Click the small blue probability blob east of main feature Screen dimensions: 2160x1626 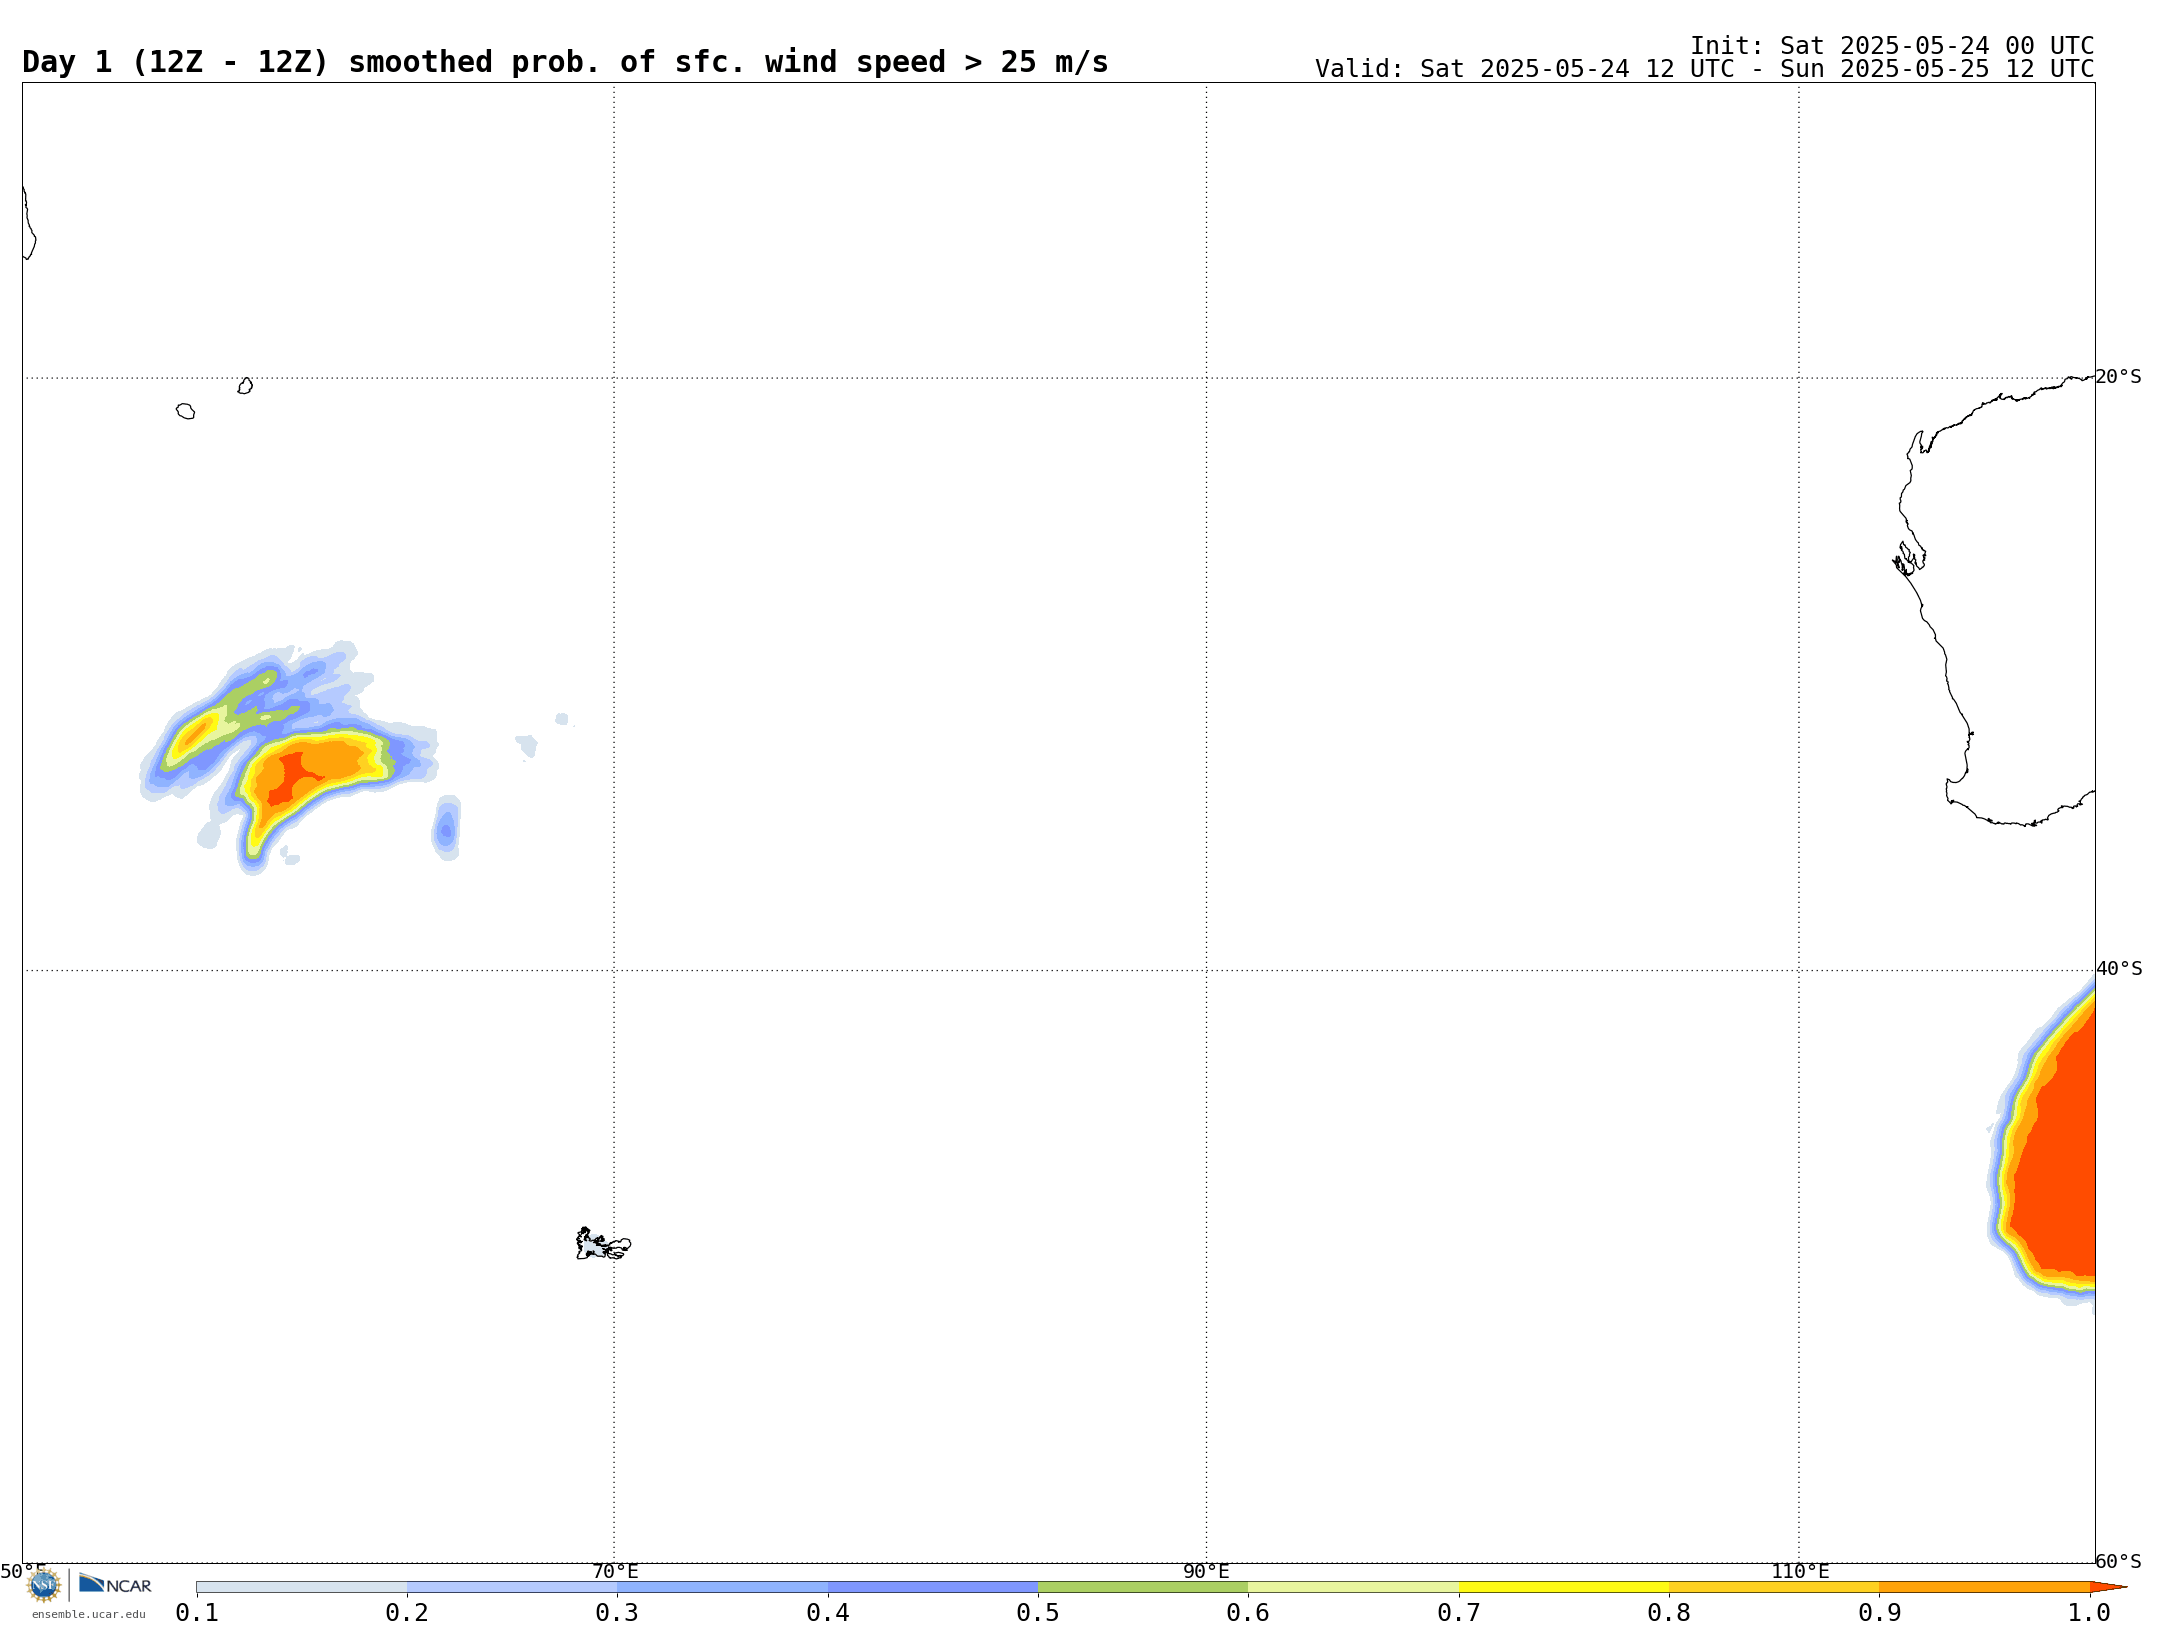[446, 828]
